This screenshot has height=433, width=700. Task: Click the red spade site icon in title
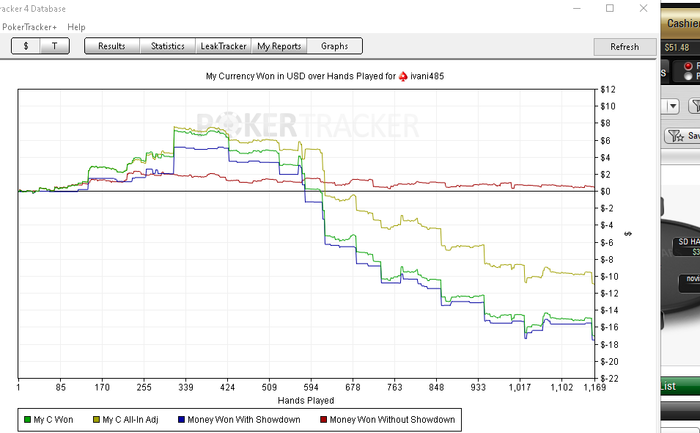coord(403,76)
